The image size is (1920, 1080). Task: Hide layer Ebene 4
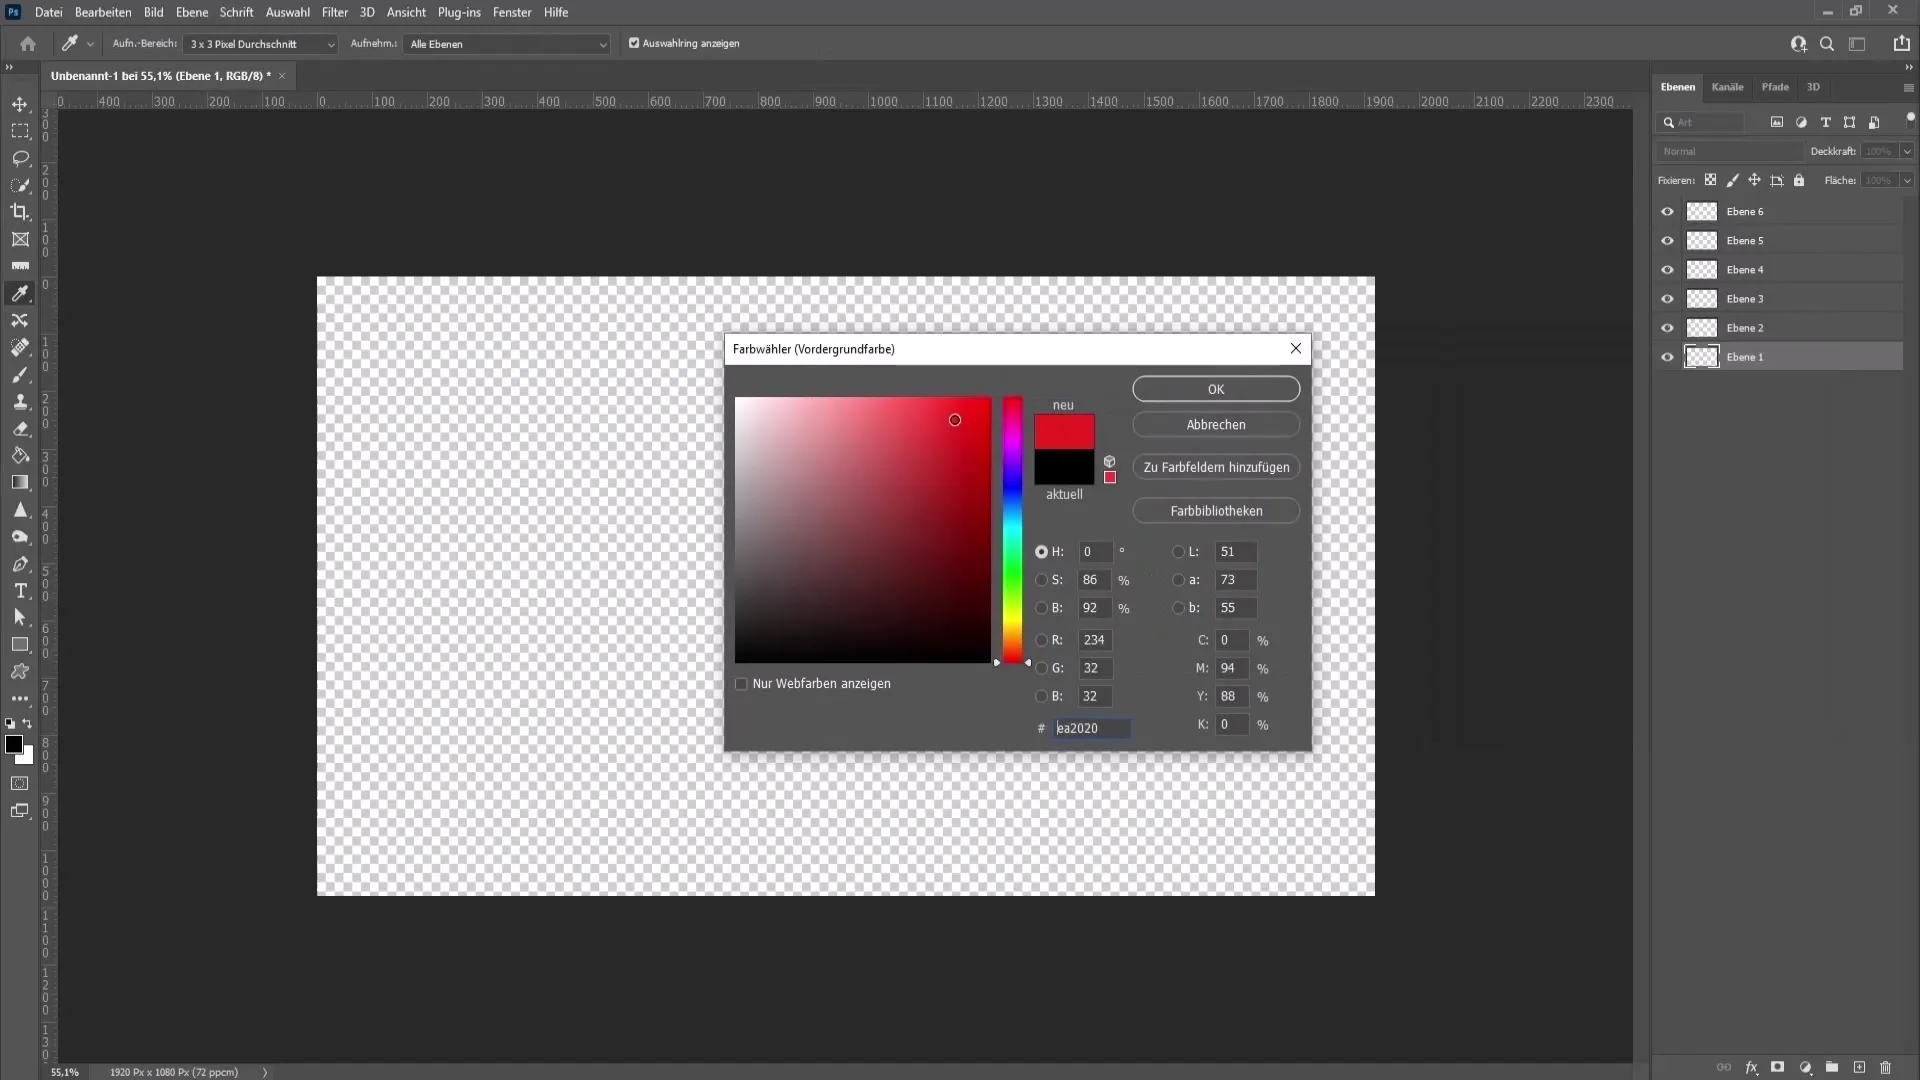pos(1667,270)
